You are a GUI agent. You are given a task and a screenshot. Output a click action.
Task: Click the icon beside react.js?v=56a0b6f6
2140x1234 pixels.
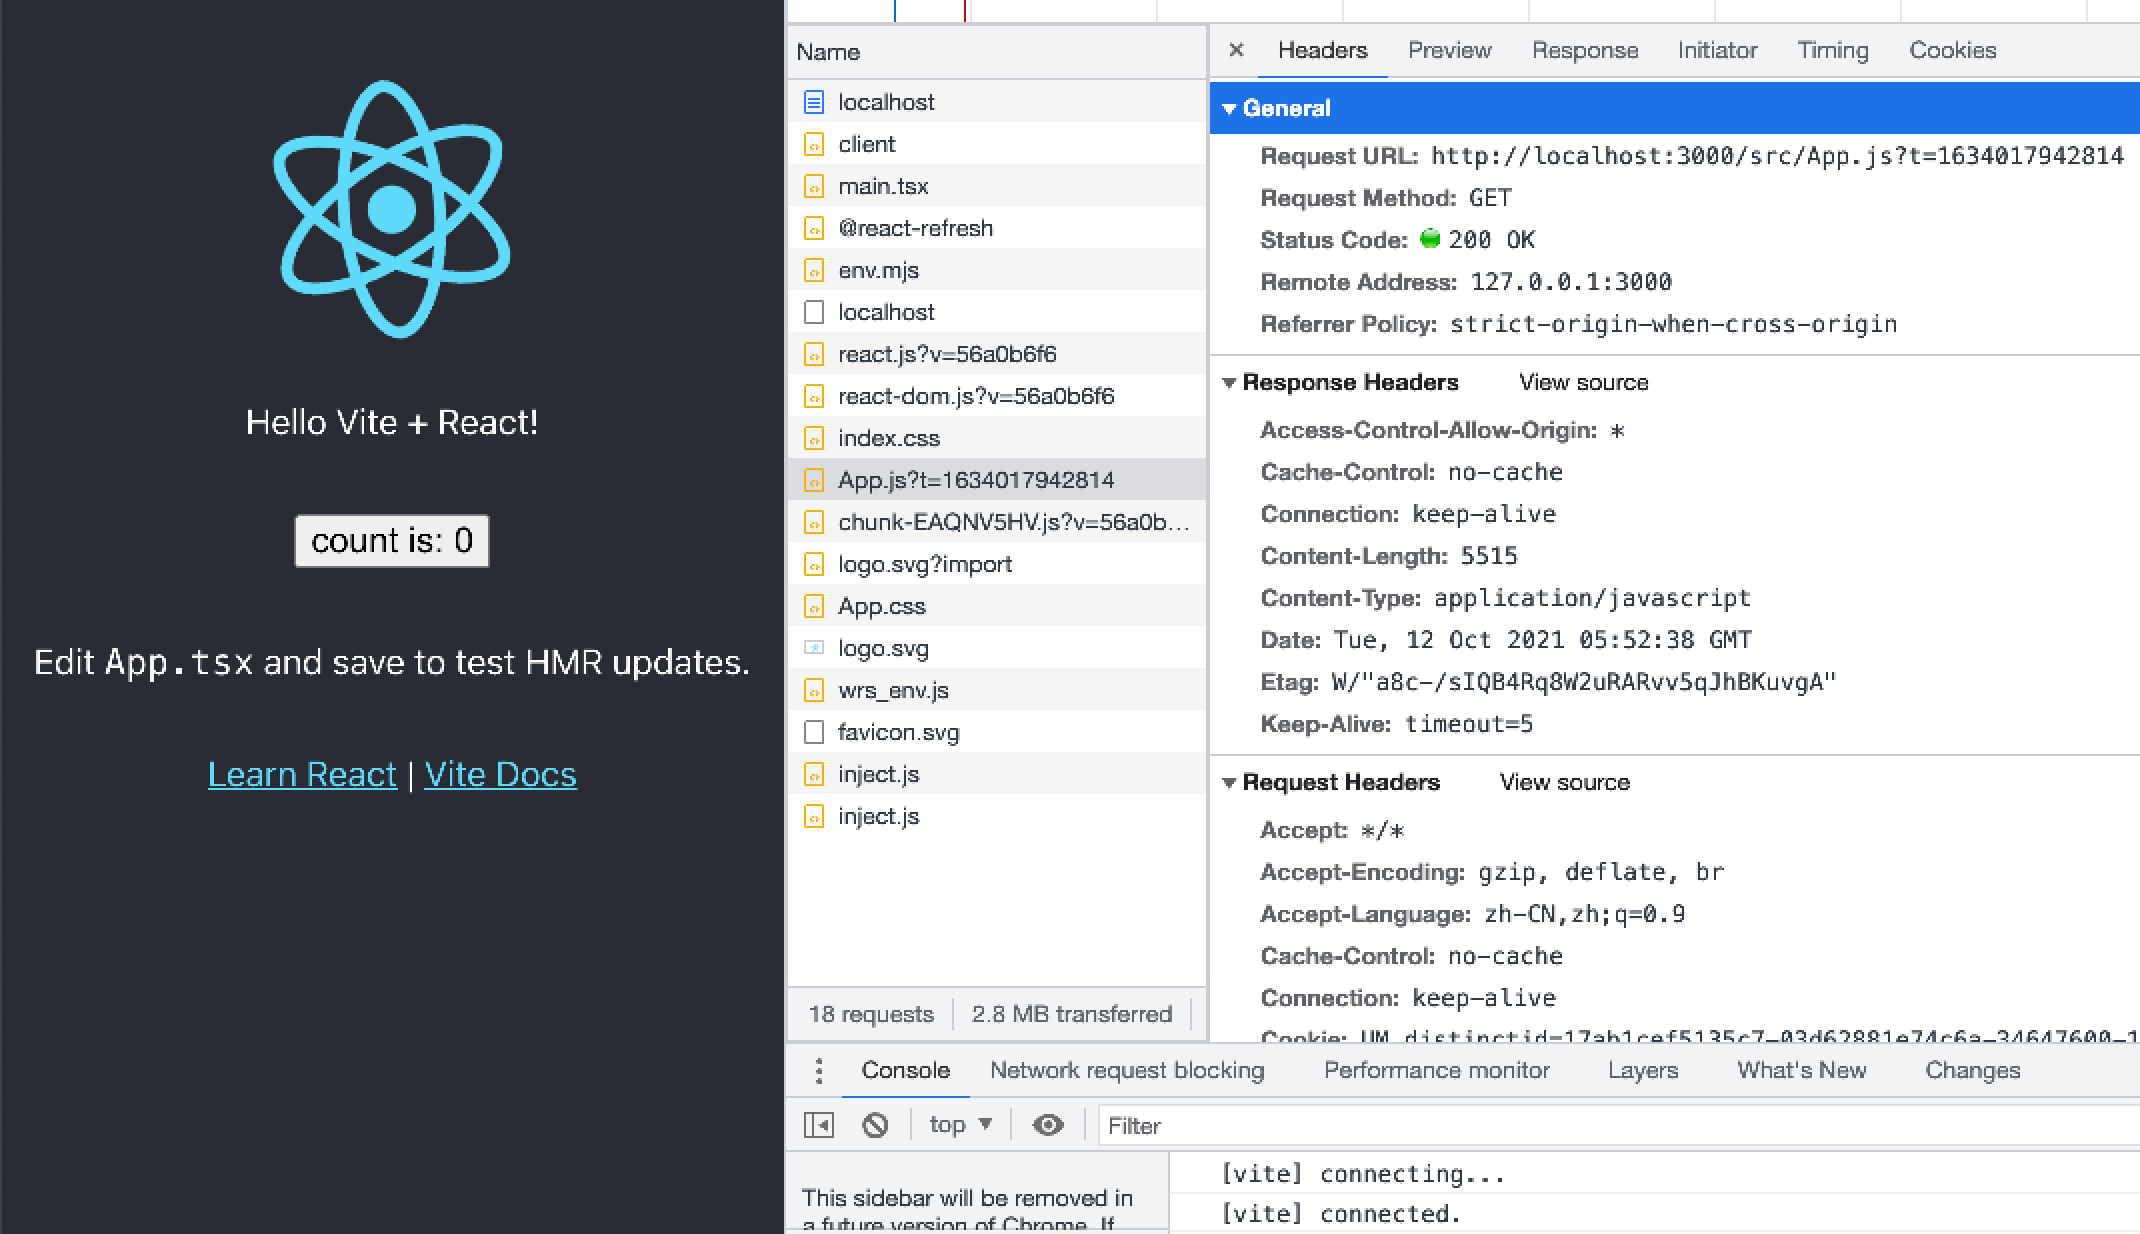814,354
